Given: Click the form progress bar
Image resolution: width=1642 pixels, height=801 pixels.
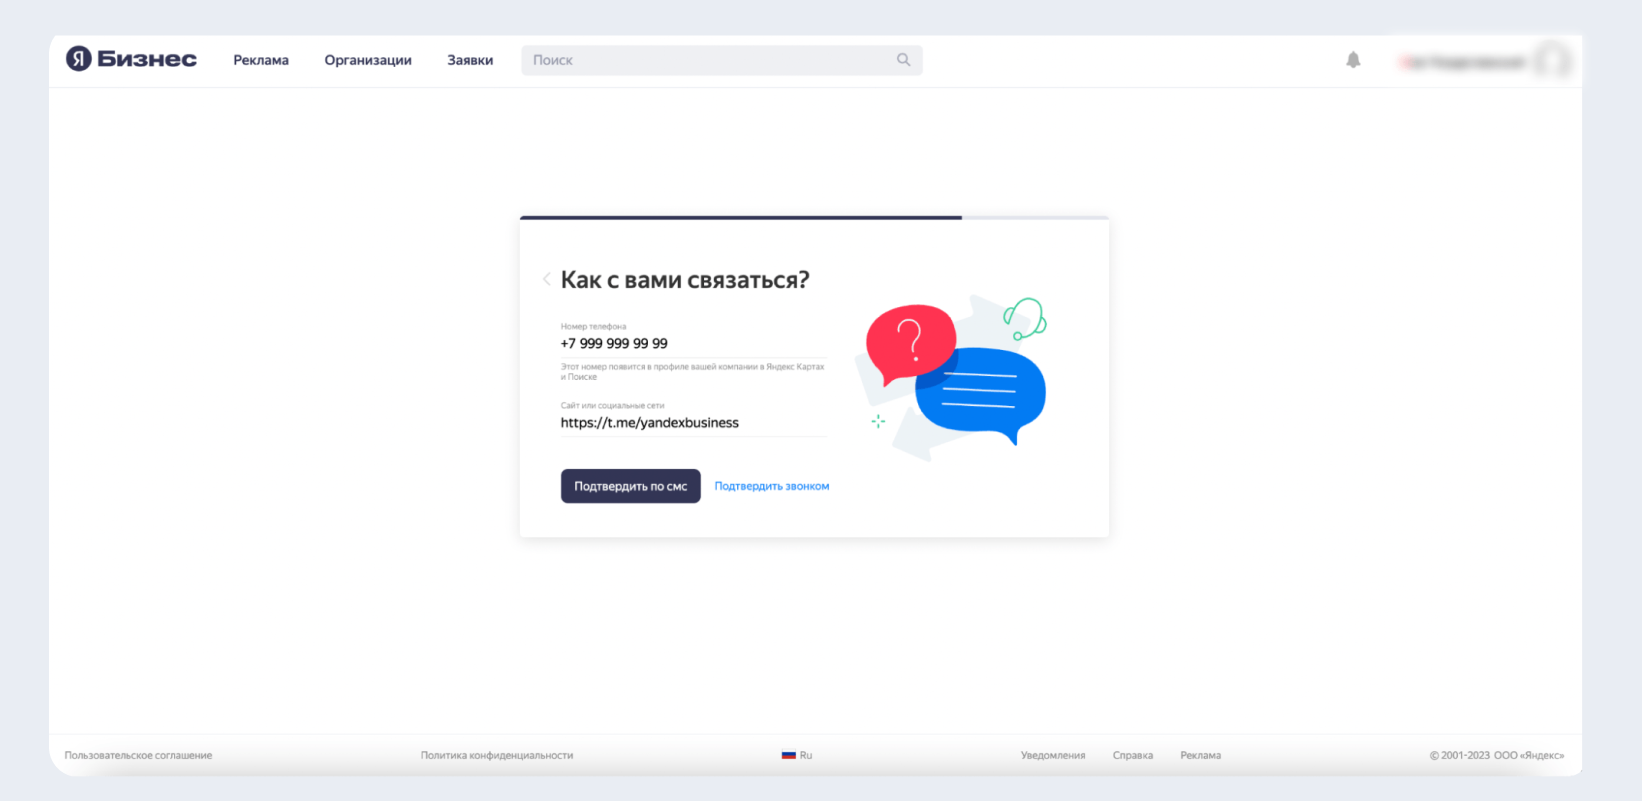Looking at the screenshot, I should pos(814,217).
